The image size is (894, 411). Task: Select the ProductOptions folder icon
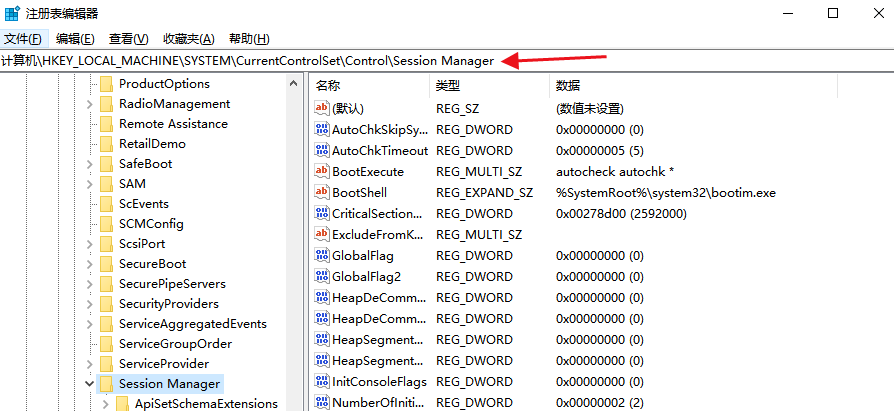pyautogui.click(x=107, y=84)
